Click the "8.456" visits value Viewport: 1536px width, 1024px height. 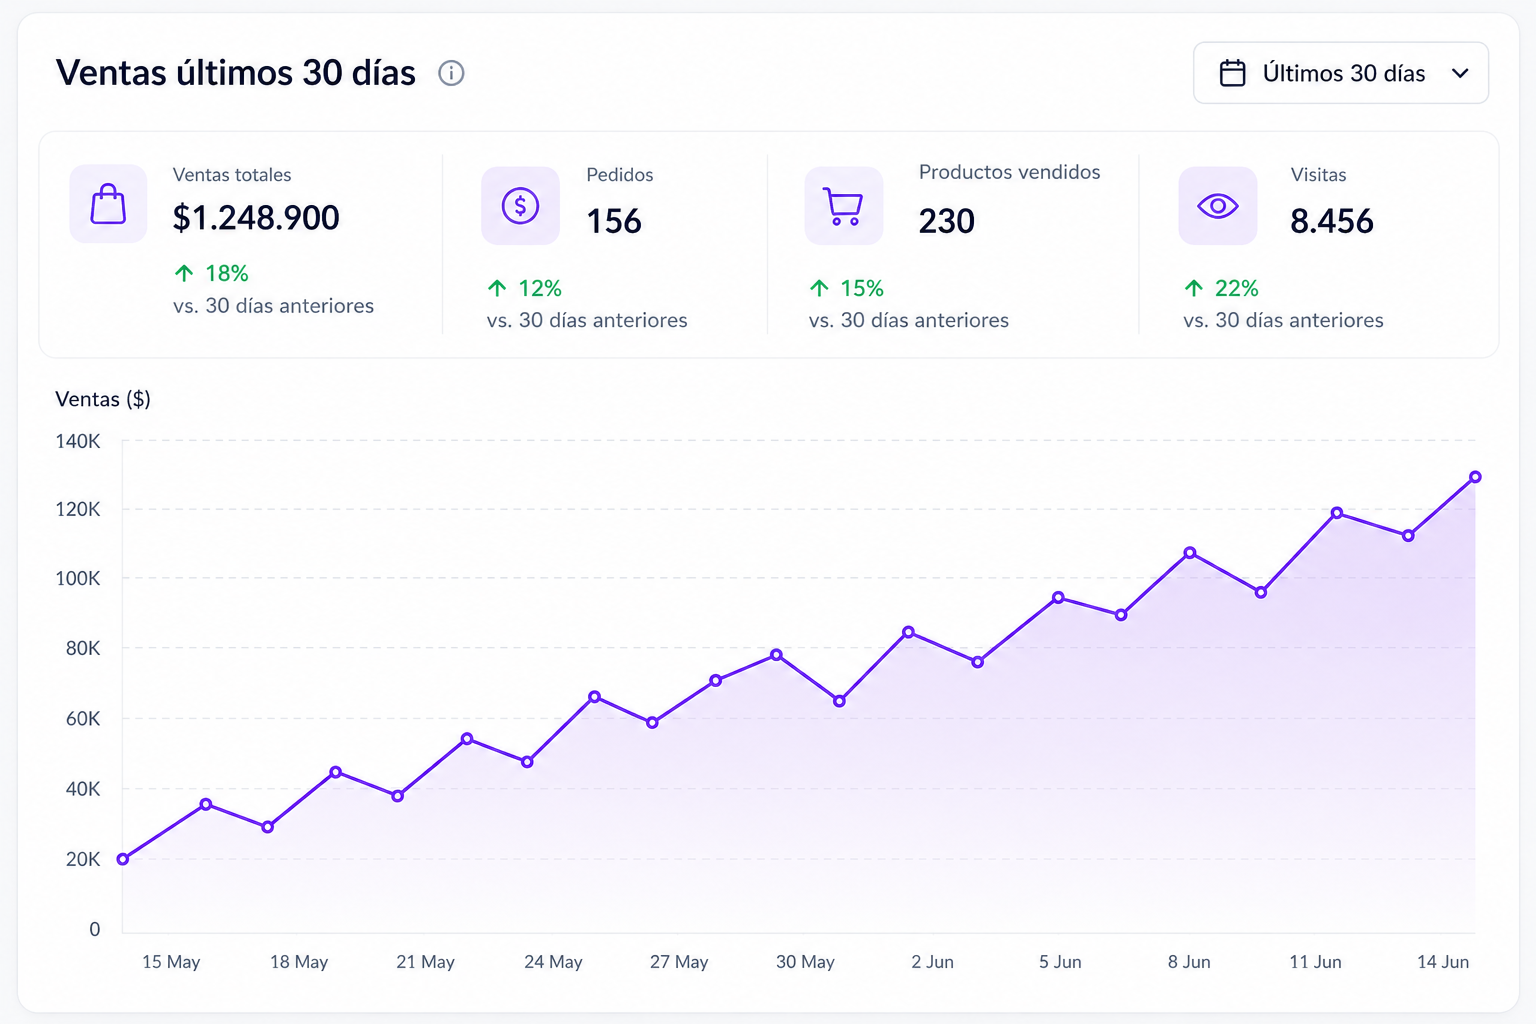pos(1332,221)
